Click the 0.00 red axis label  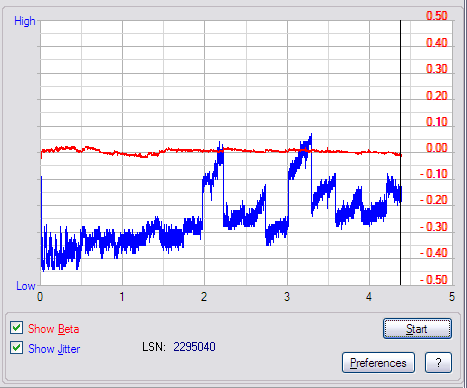pyautogui.click(x=437, y=148)
